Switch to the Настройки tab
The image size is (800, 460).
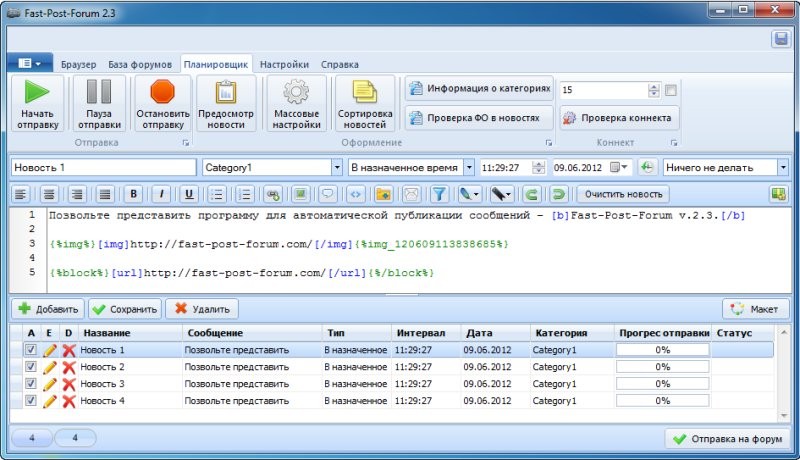284,63
